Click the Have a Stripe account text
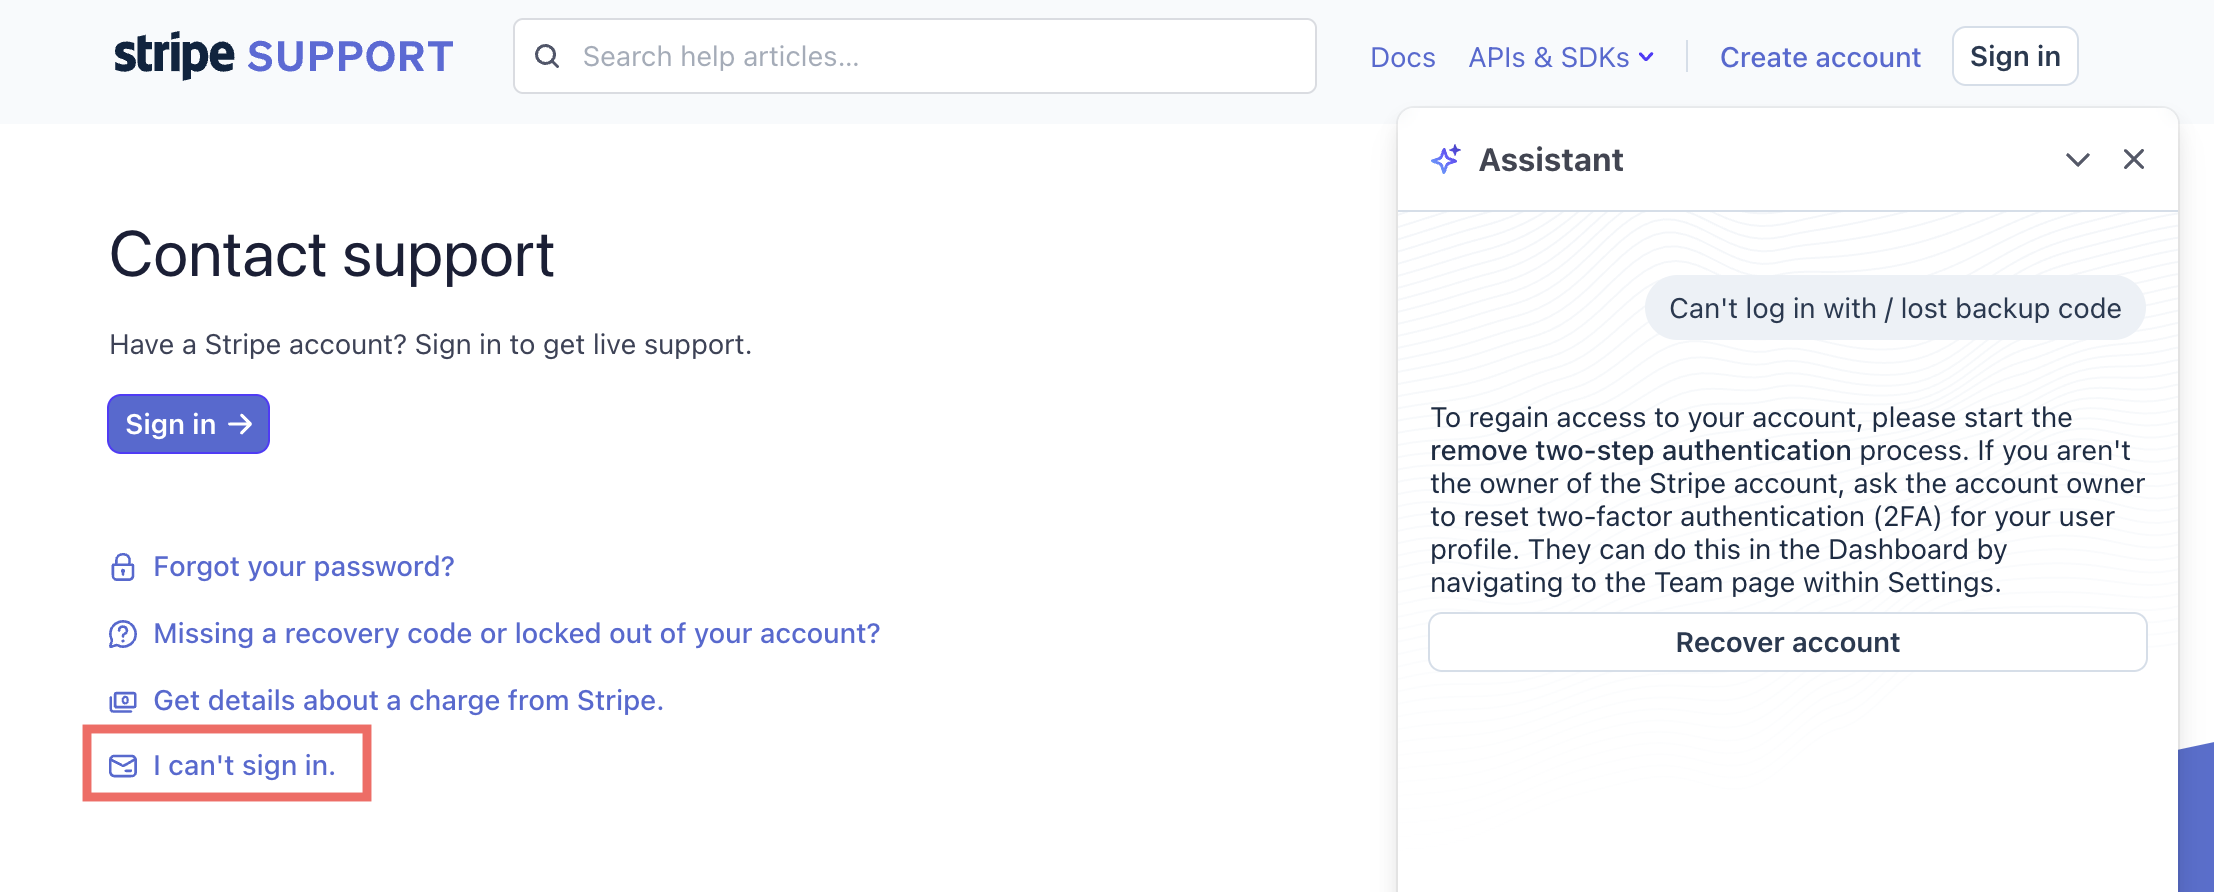The height and width of the screenshot is (892, 2214). [x=430, y=345]
